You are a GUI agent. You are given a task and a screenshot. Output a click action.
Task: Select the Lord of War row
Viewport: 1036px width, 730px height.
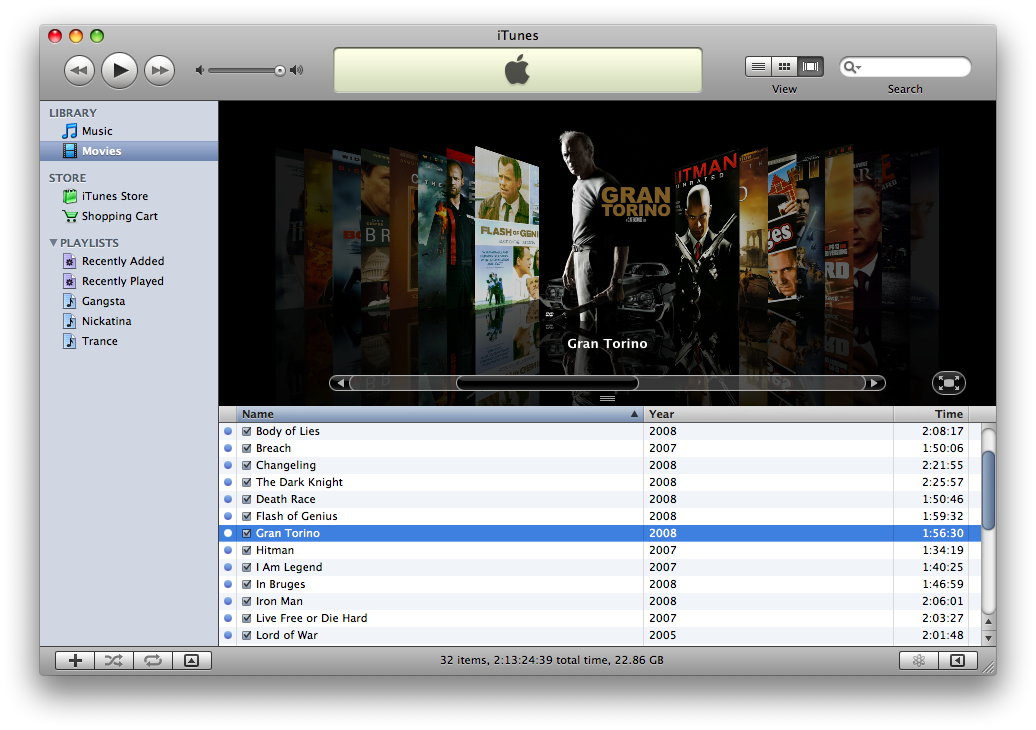600,636
